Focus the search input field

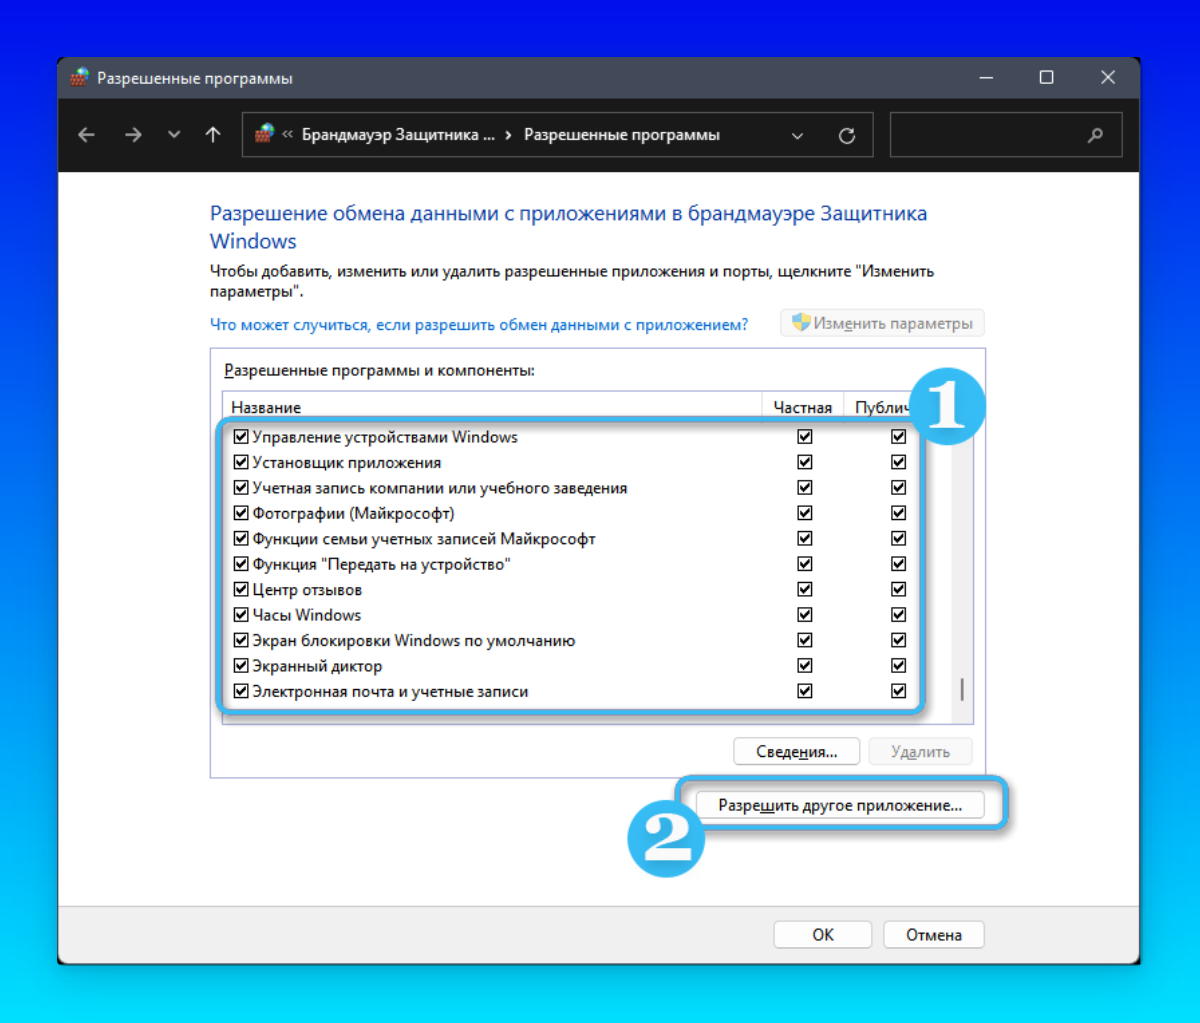point(1006,135)
